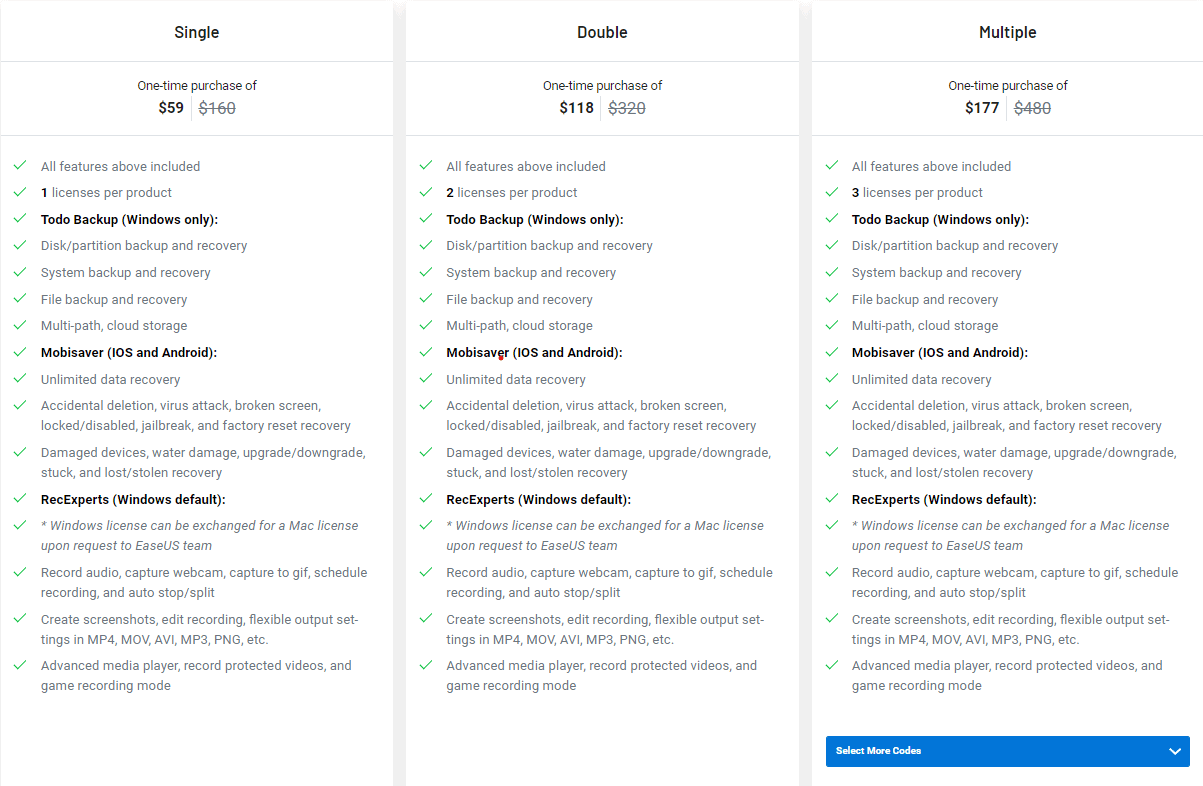Click checkmark beside Multiple plan's RecExperts heading

pos(831,498)
